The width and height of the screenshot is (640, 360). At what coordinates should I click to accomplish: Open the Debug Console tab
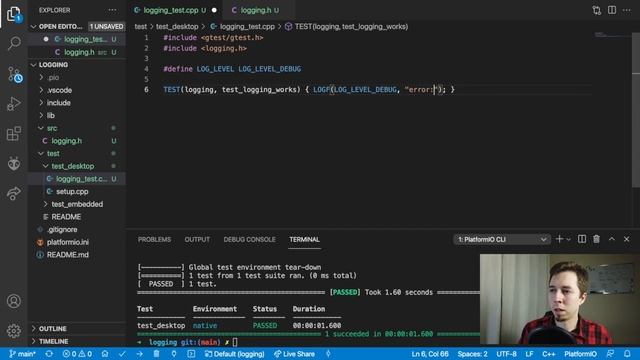click(249, 240)
